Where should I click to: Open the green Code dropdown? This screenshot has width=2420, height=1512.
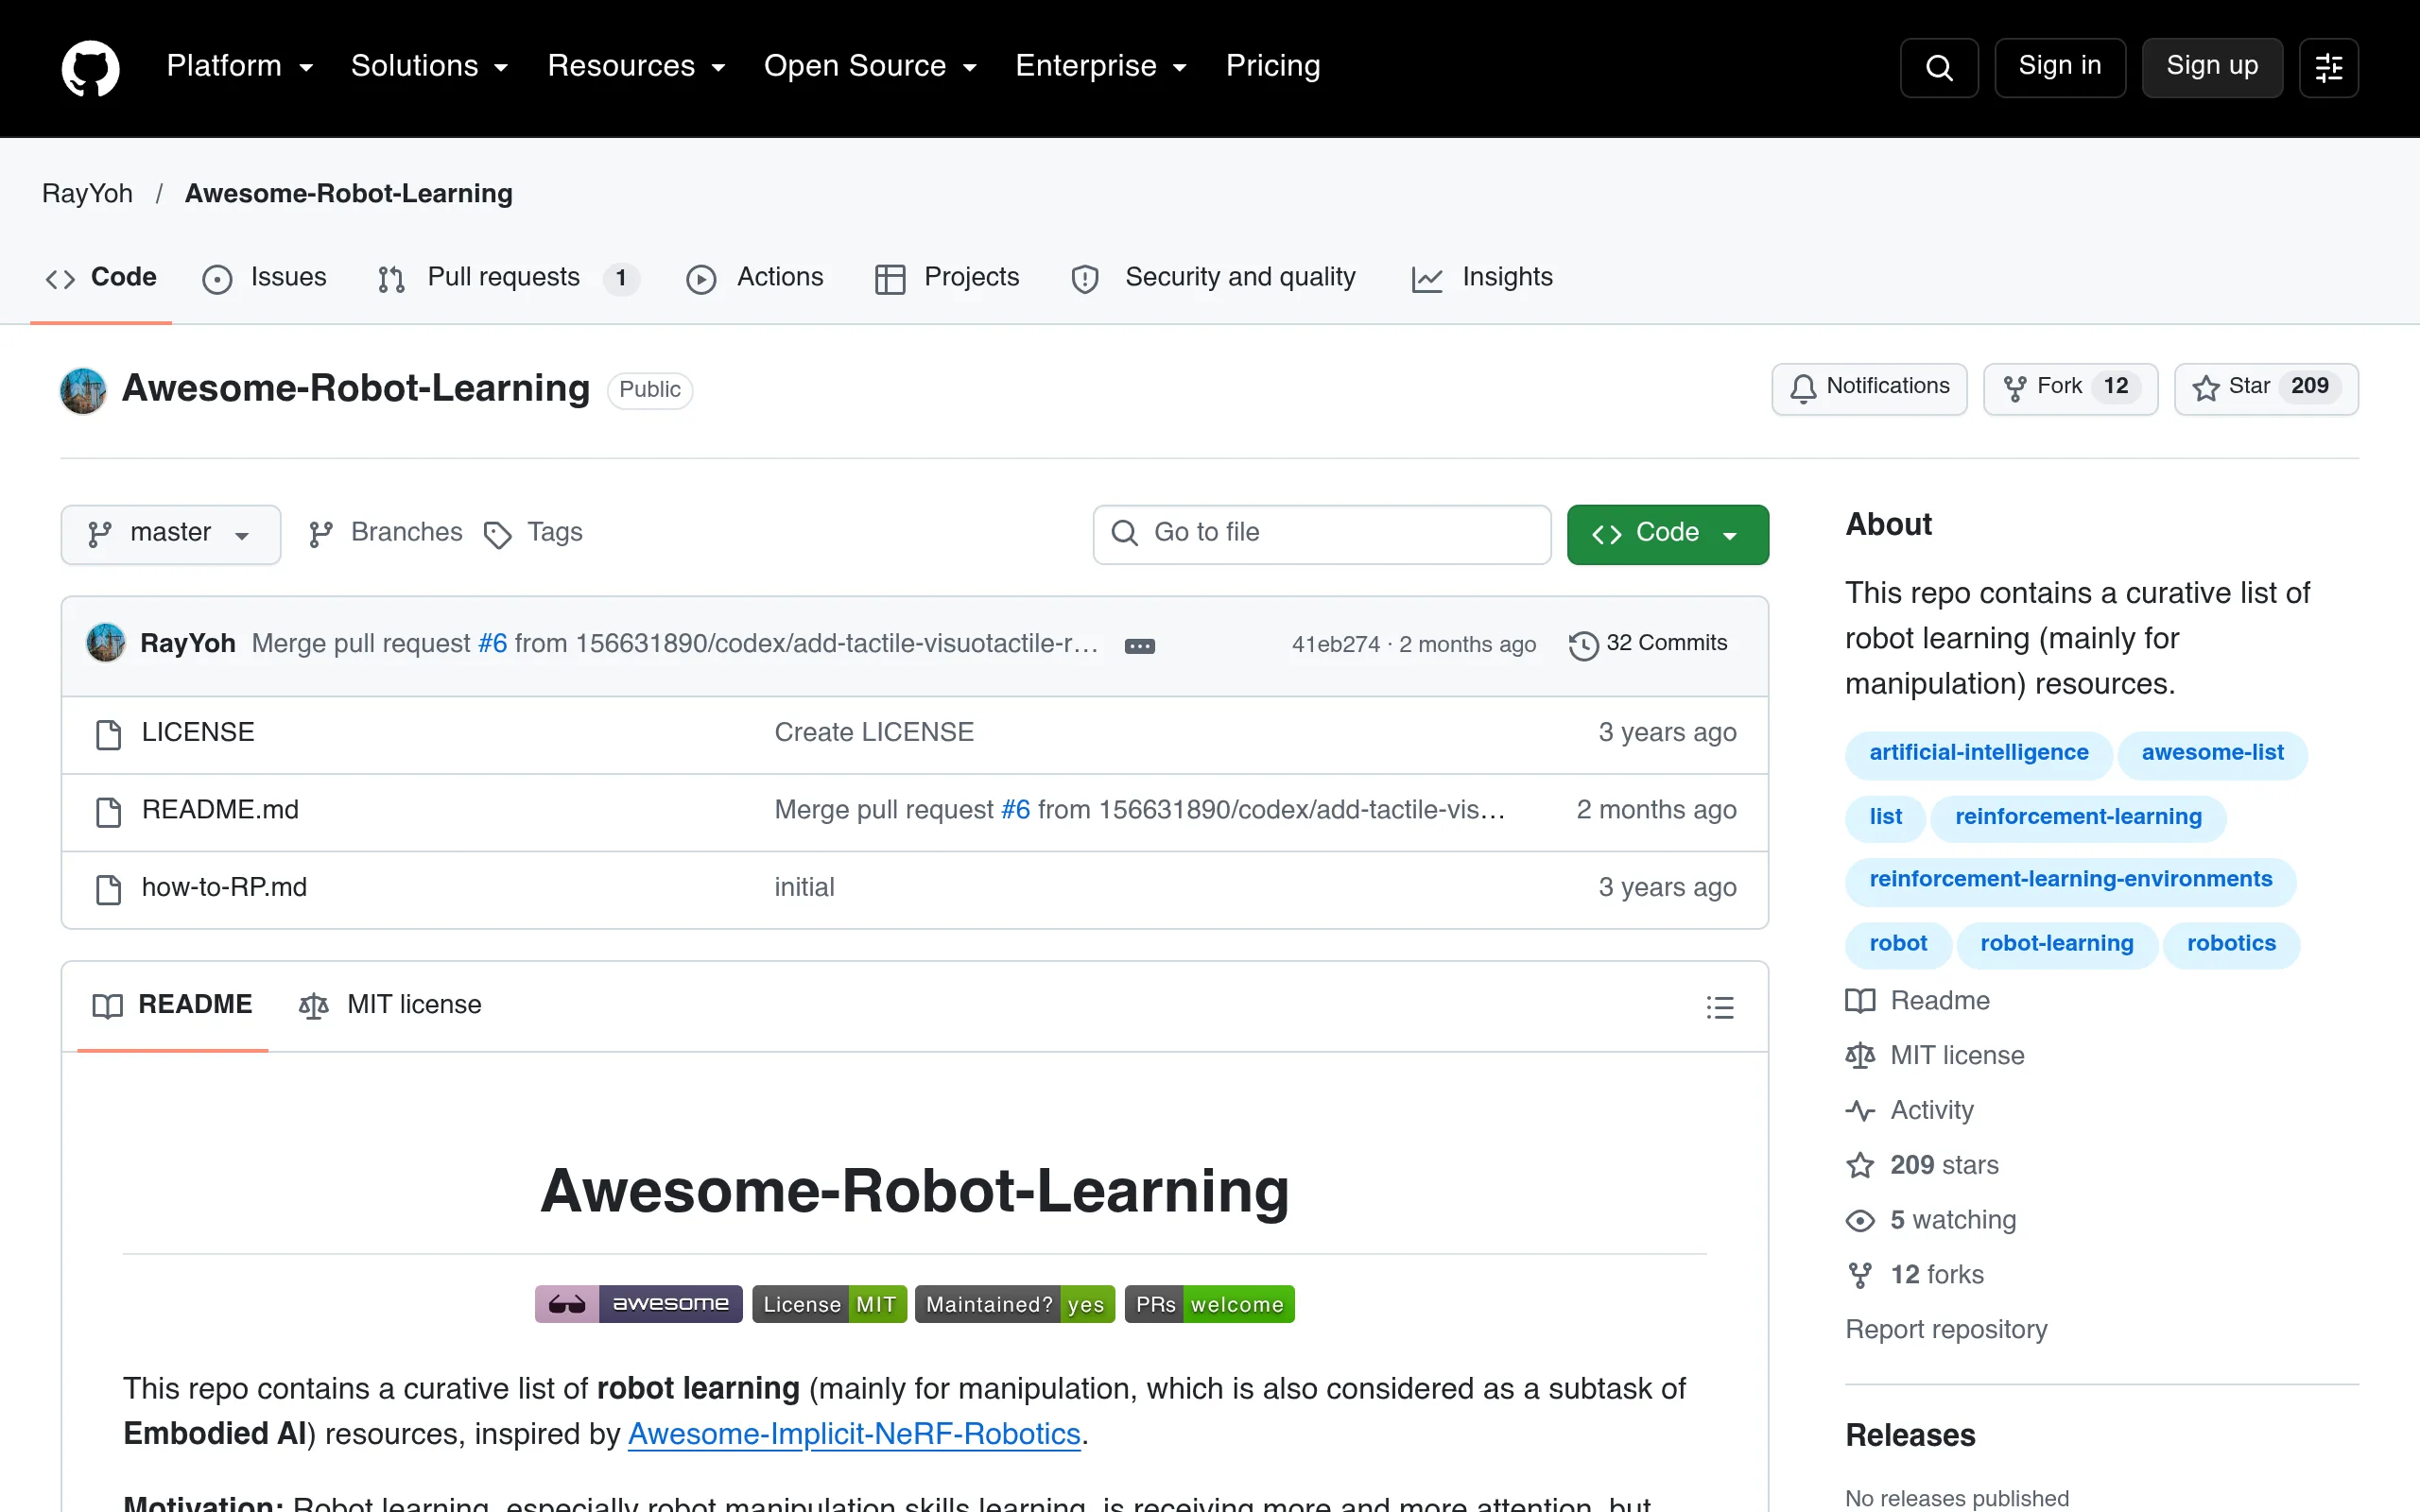(1667, 534)
